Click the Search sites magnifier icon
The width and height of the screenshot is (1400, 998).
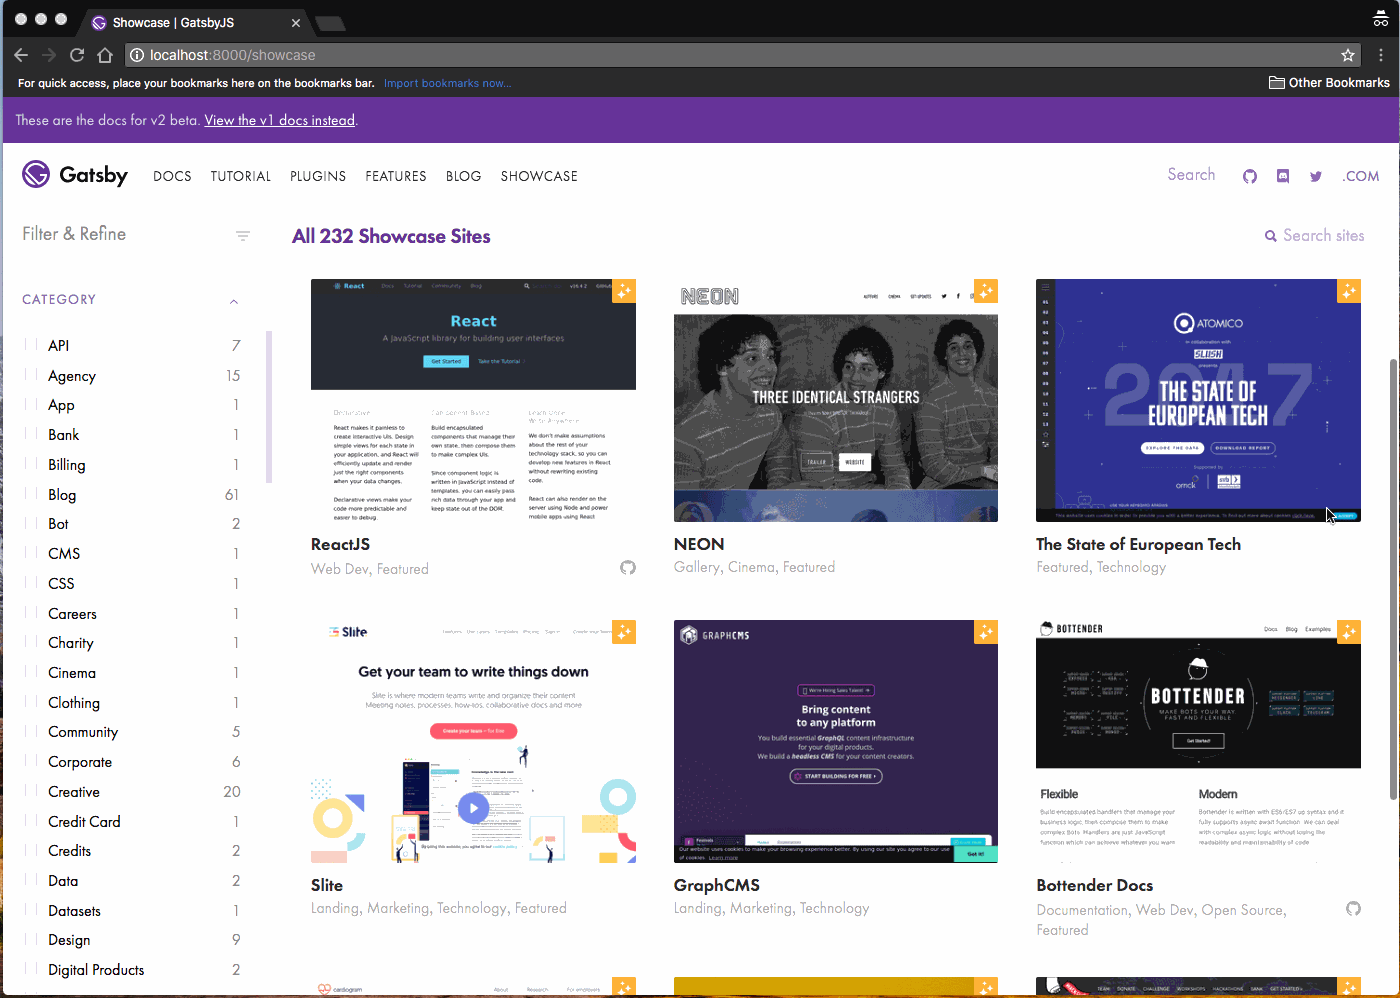point(1271,235)
